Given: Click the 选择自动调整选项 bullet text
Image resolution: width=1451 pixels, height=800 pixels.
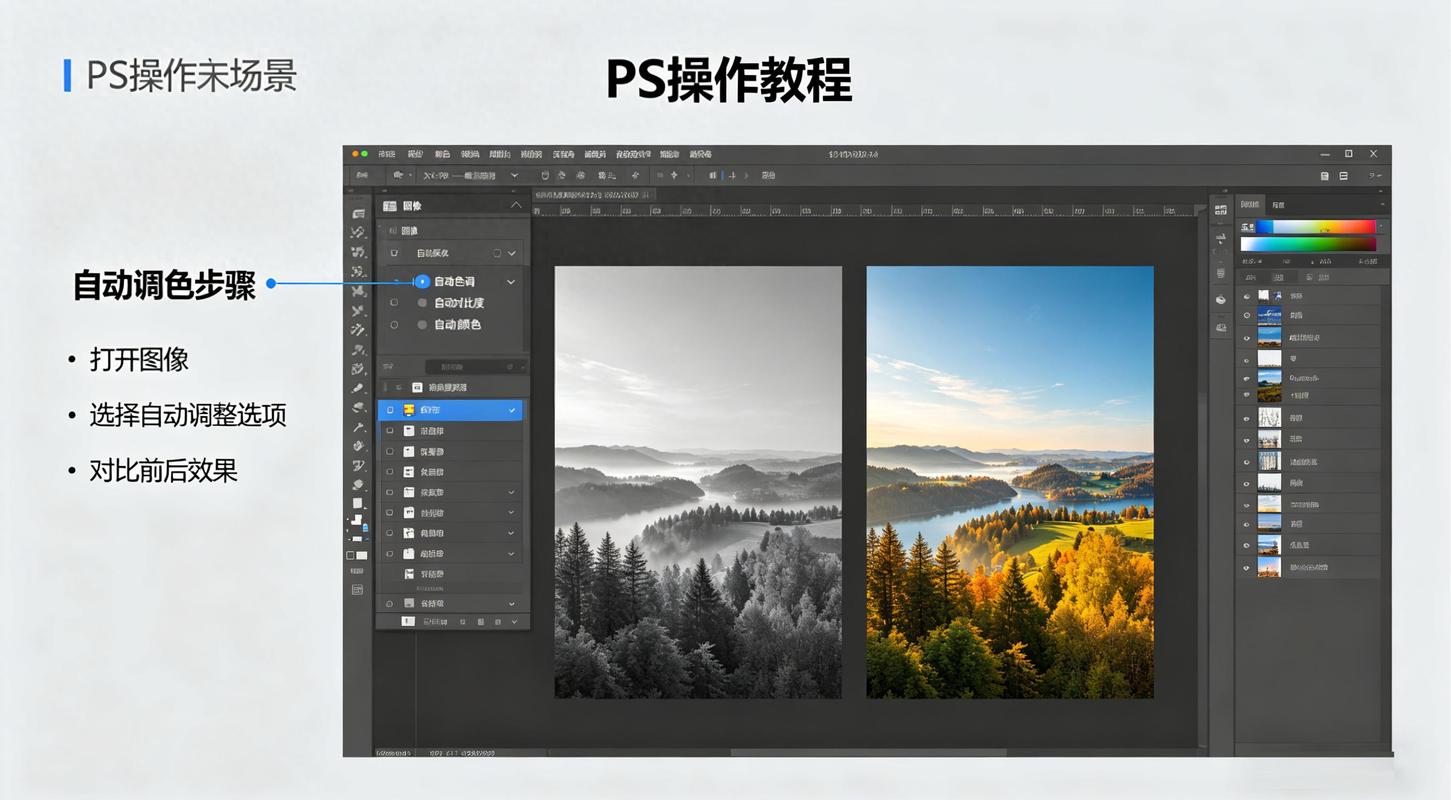Looking at the screenshot, I should point(188,415).
